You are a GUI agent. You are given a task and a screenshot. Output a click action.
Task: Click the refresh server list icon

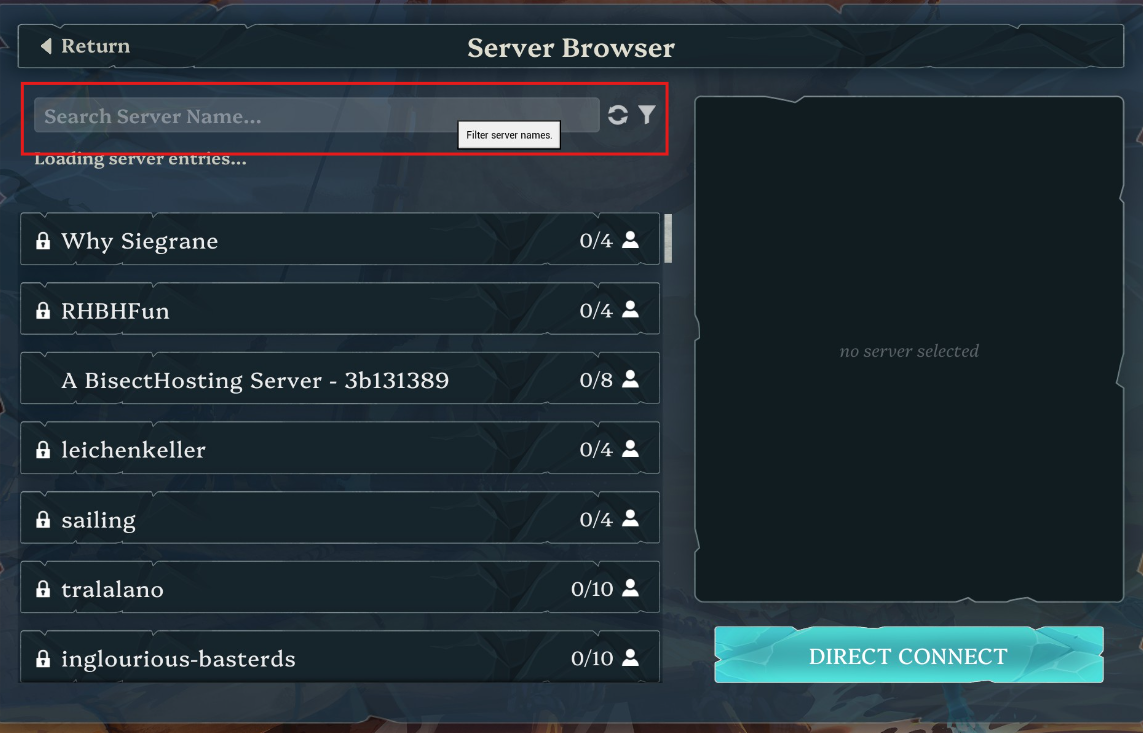click(617, 115)
